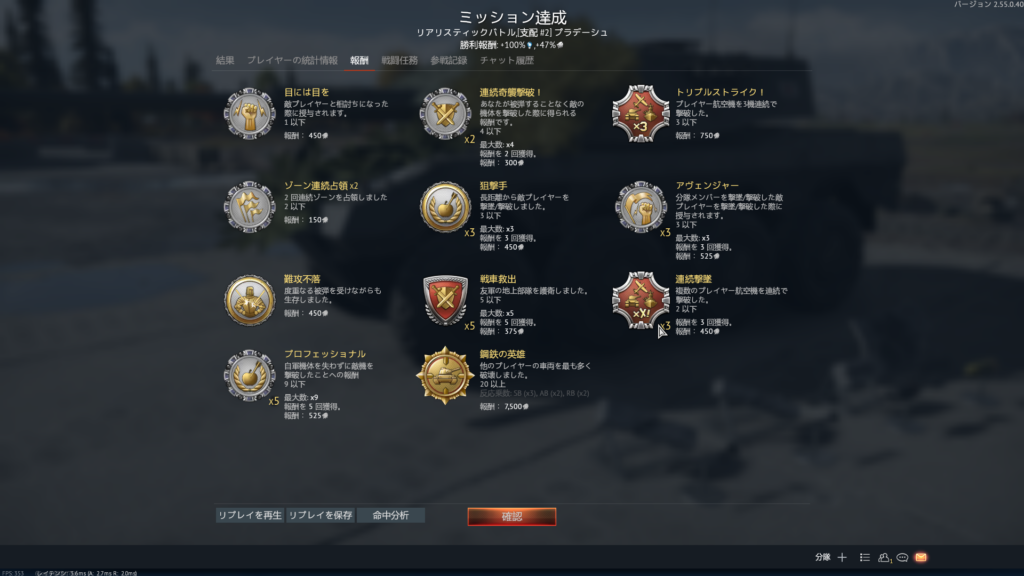Switch to the 結果 tab
Image resolution: width=1024 pixels, height=576 pixels.
coord(225,60)
